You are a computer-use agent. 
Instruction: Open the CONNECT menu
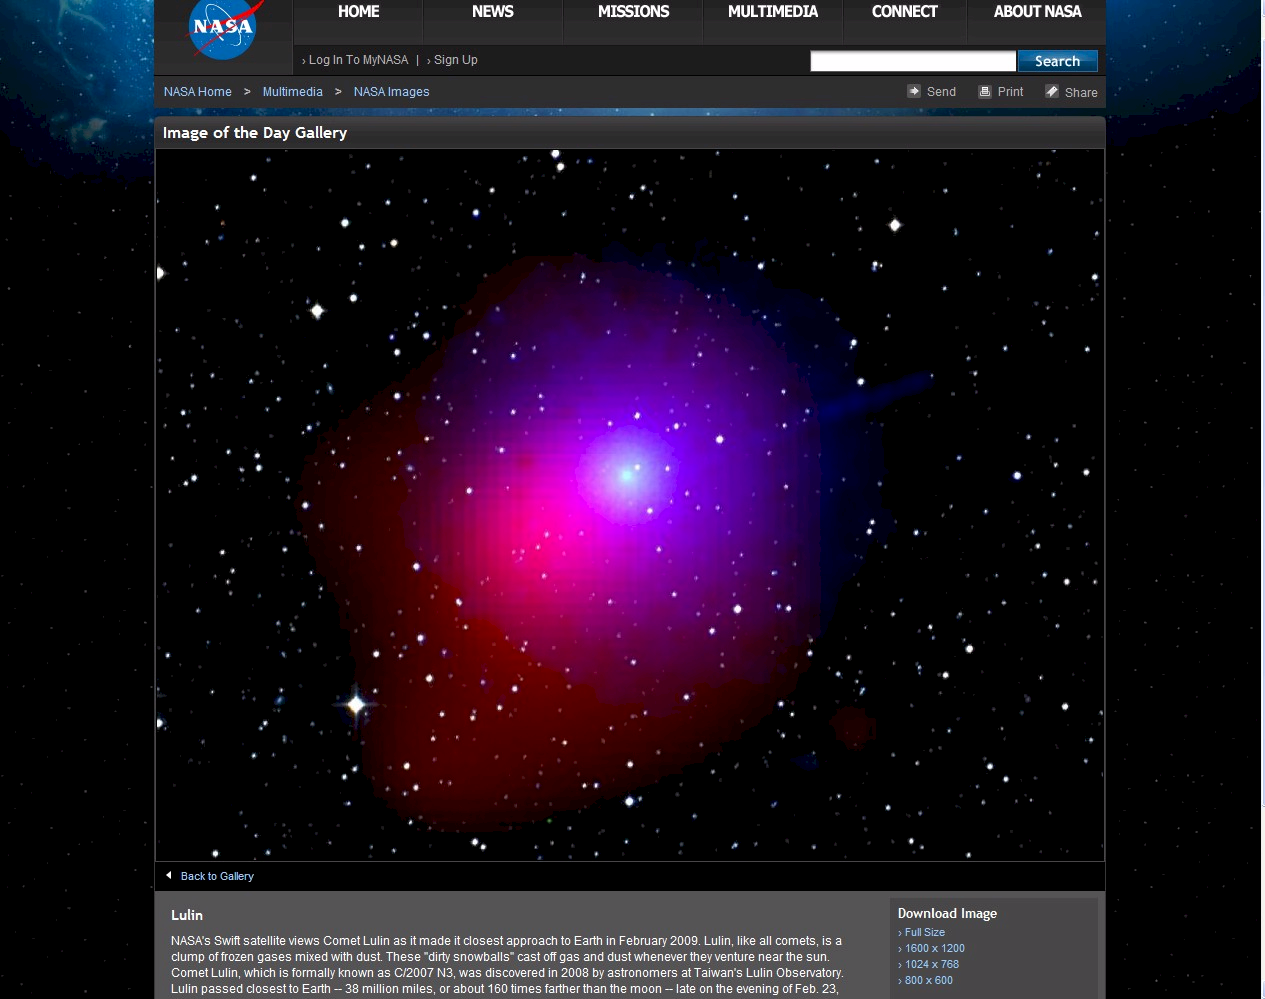click(904, 12)
